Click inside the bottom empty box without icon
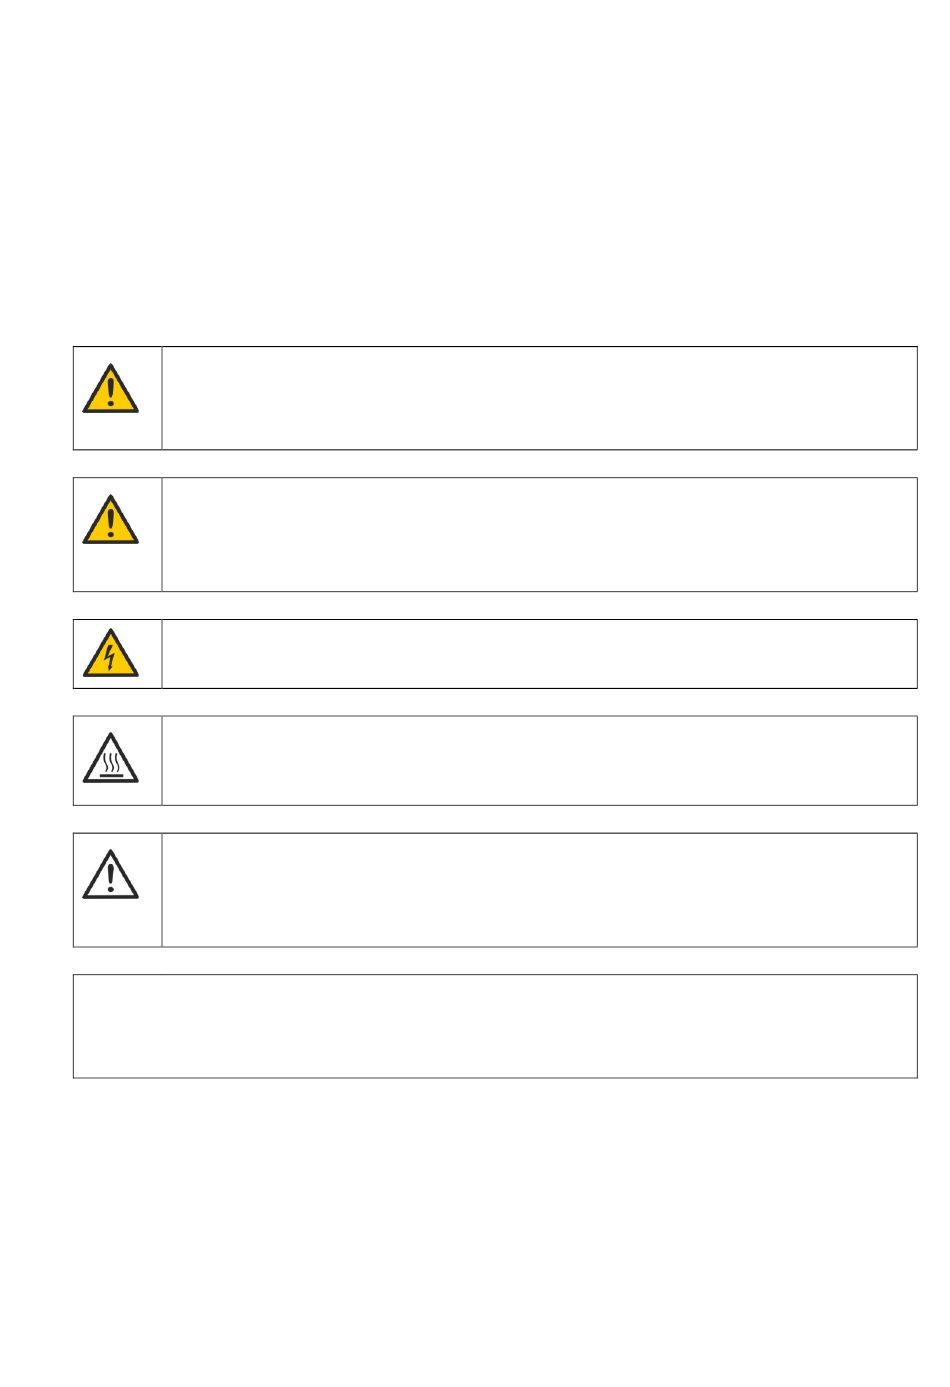 [x=495, y=1026]
